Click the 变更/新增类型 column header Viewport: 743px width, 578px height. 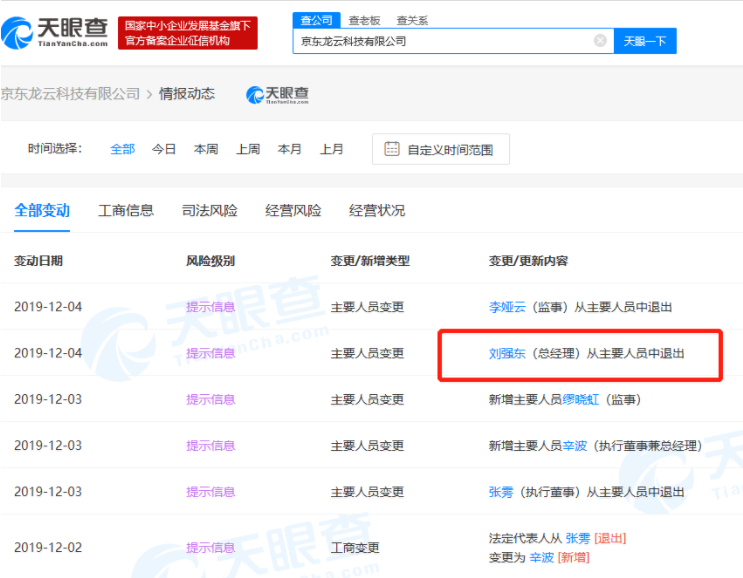click(370, 261)
